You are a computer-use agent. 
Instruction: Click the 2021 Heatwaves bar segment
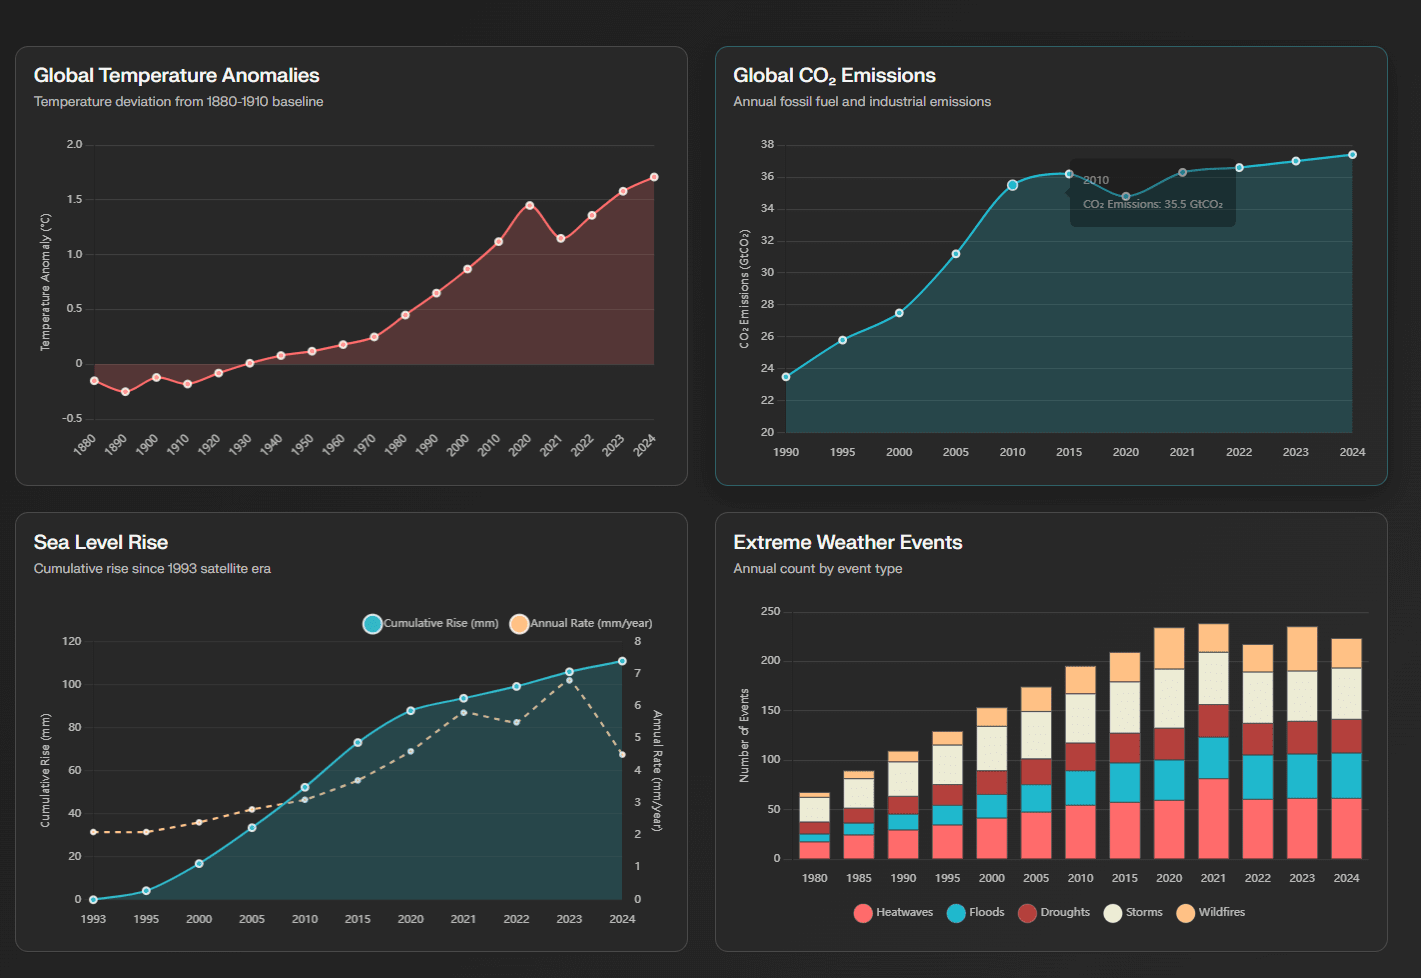[1213, 818]
